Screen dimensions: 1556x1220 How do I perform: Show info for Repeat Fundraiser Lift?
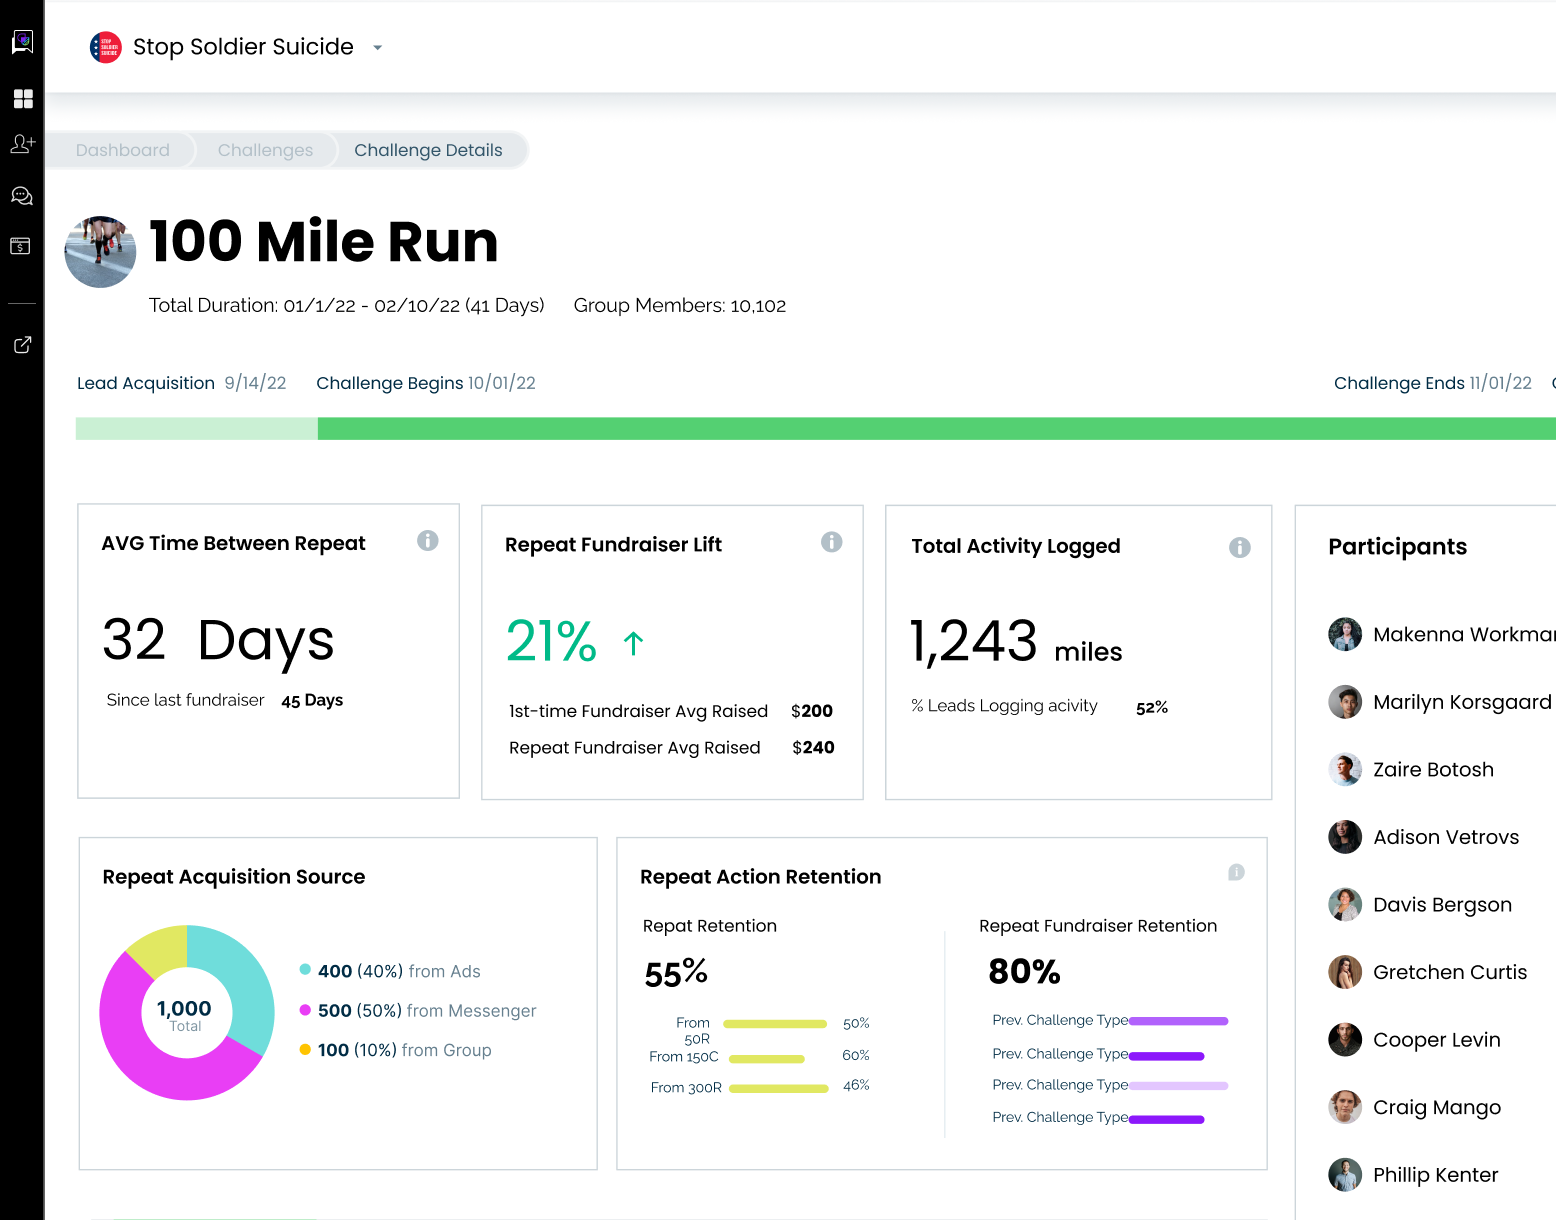pyautogui.click(x=831, y=542)
